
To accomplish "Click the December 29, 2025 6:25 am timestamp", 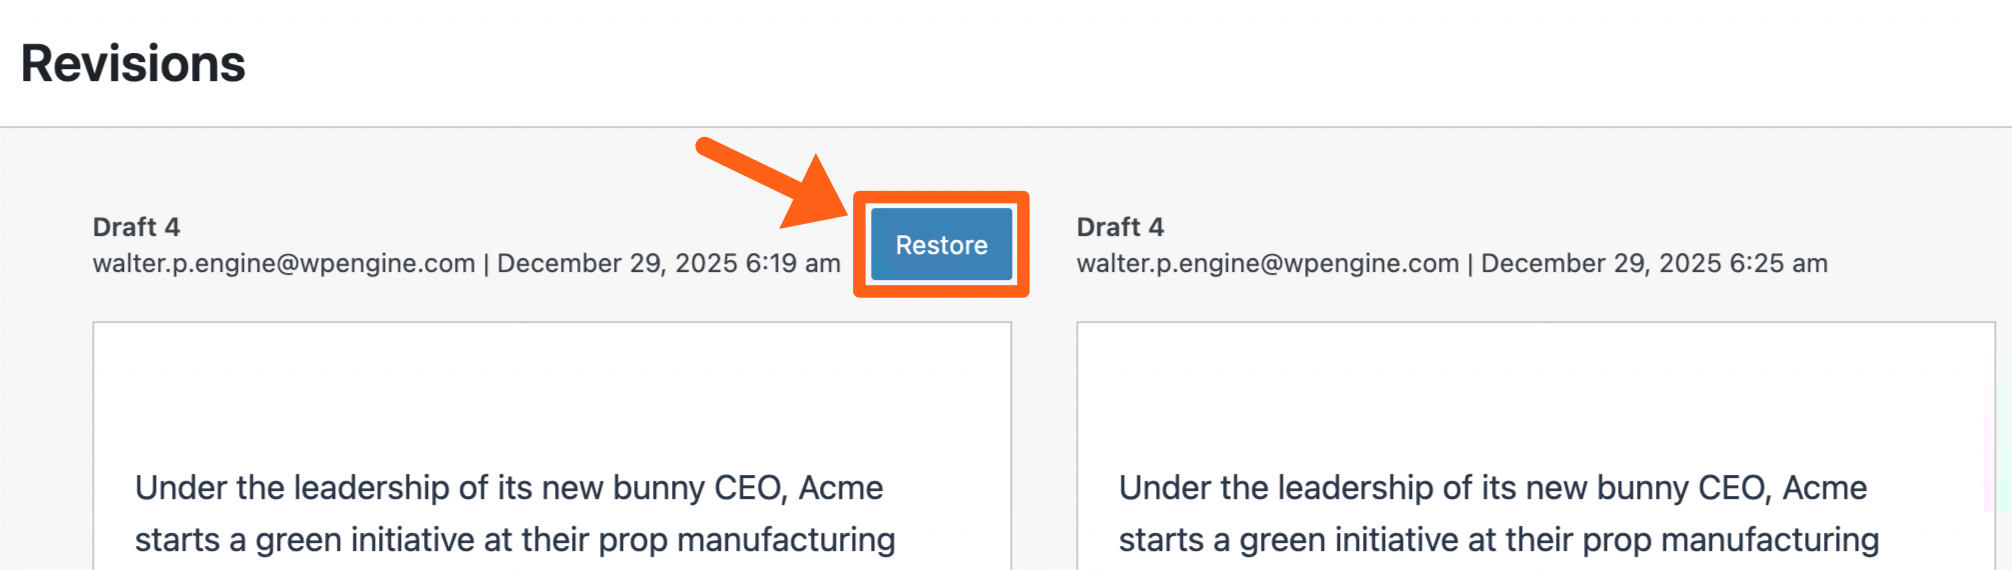I will pos(1653,264).
